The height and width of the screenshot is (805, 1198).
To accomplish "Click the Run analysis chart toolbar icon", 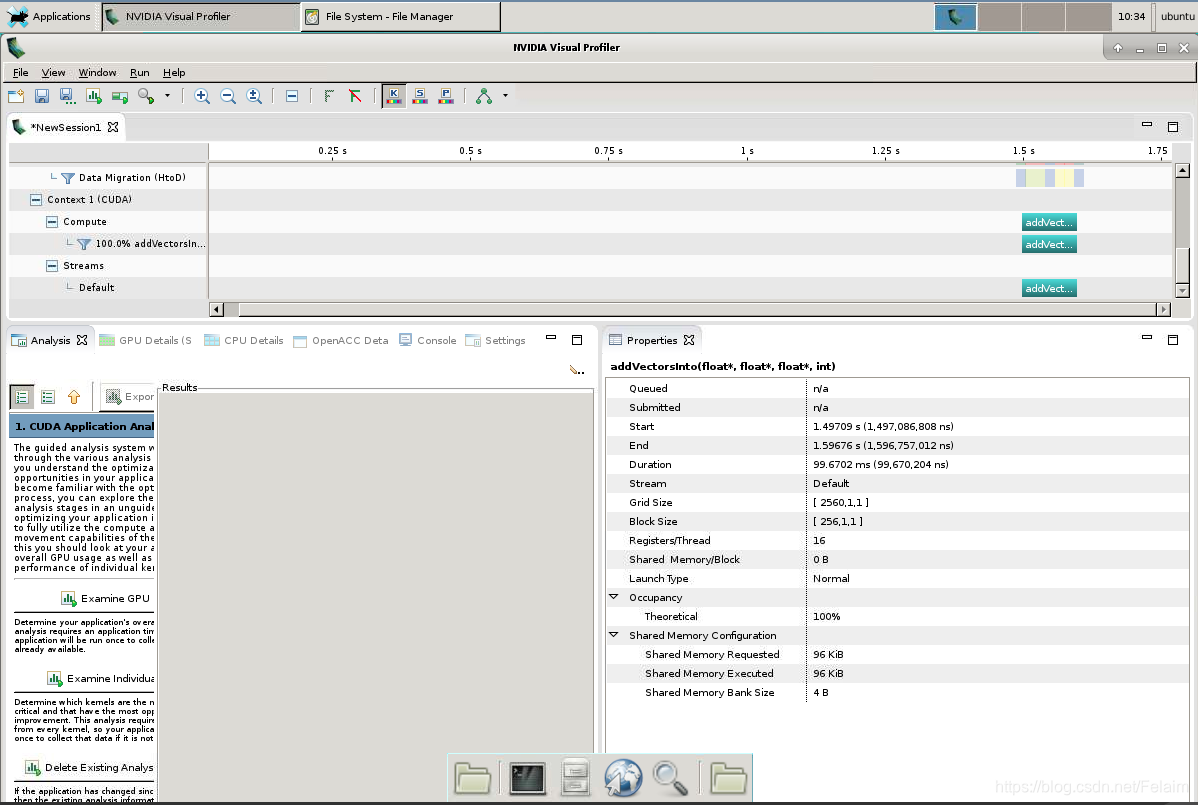I will pyautogui.click(x=94, y=95).
